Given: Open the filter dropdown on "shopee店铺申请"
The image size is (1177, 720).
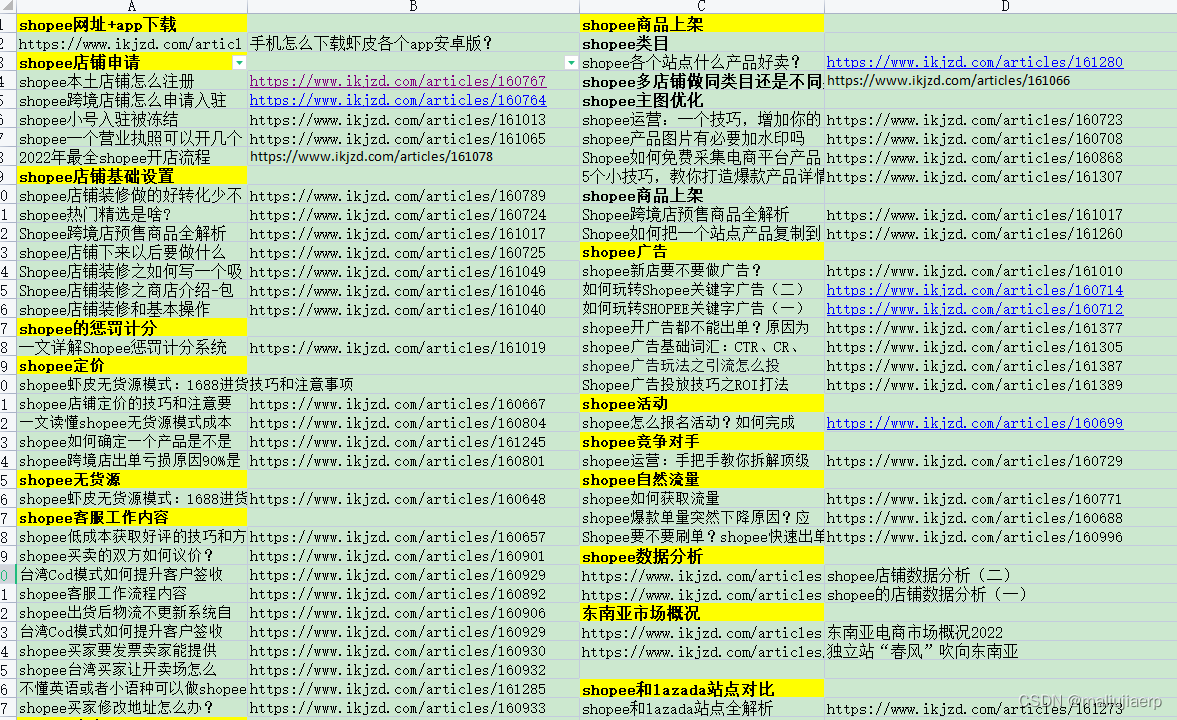Looking at the screenshot, I should pos(240,62).
